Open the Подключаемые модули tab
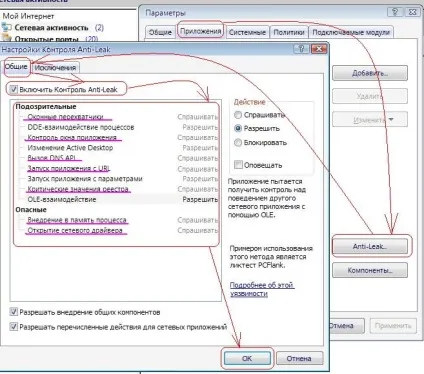This screenshot has width=424, height=374. [x=351, y=32]
